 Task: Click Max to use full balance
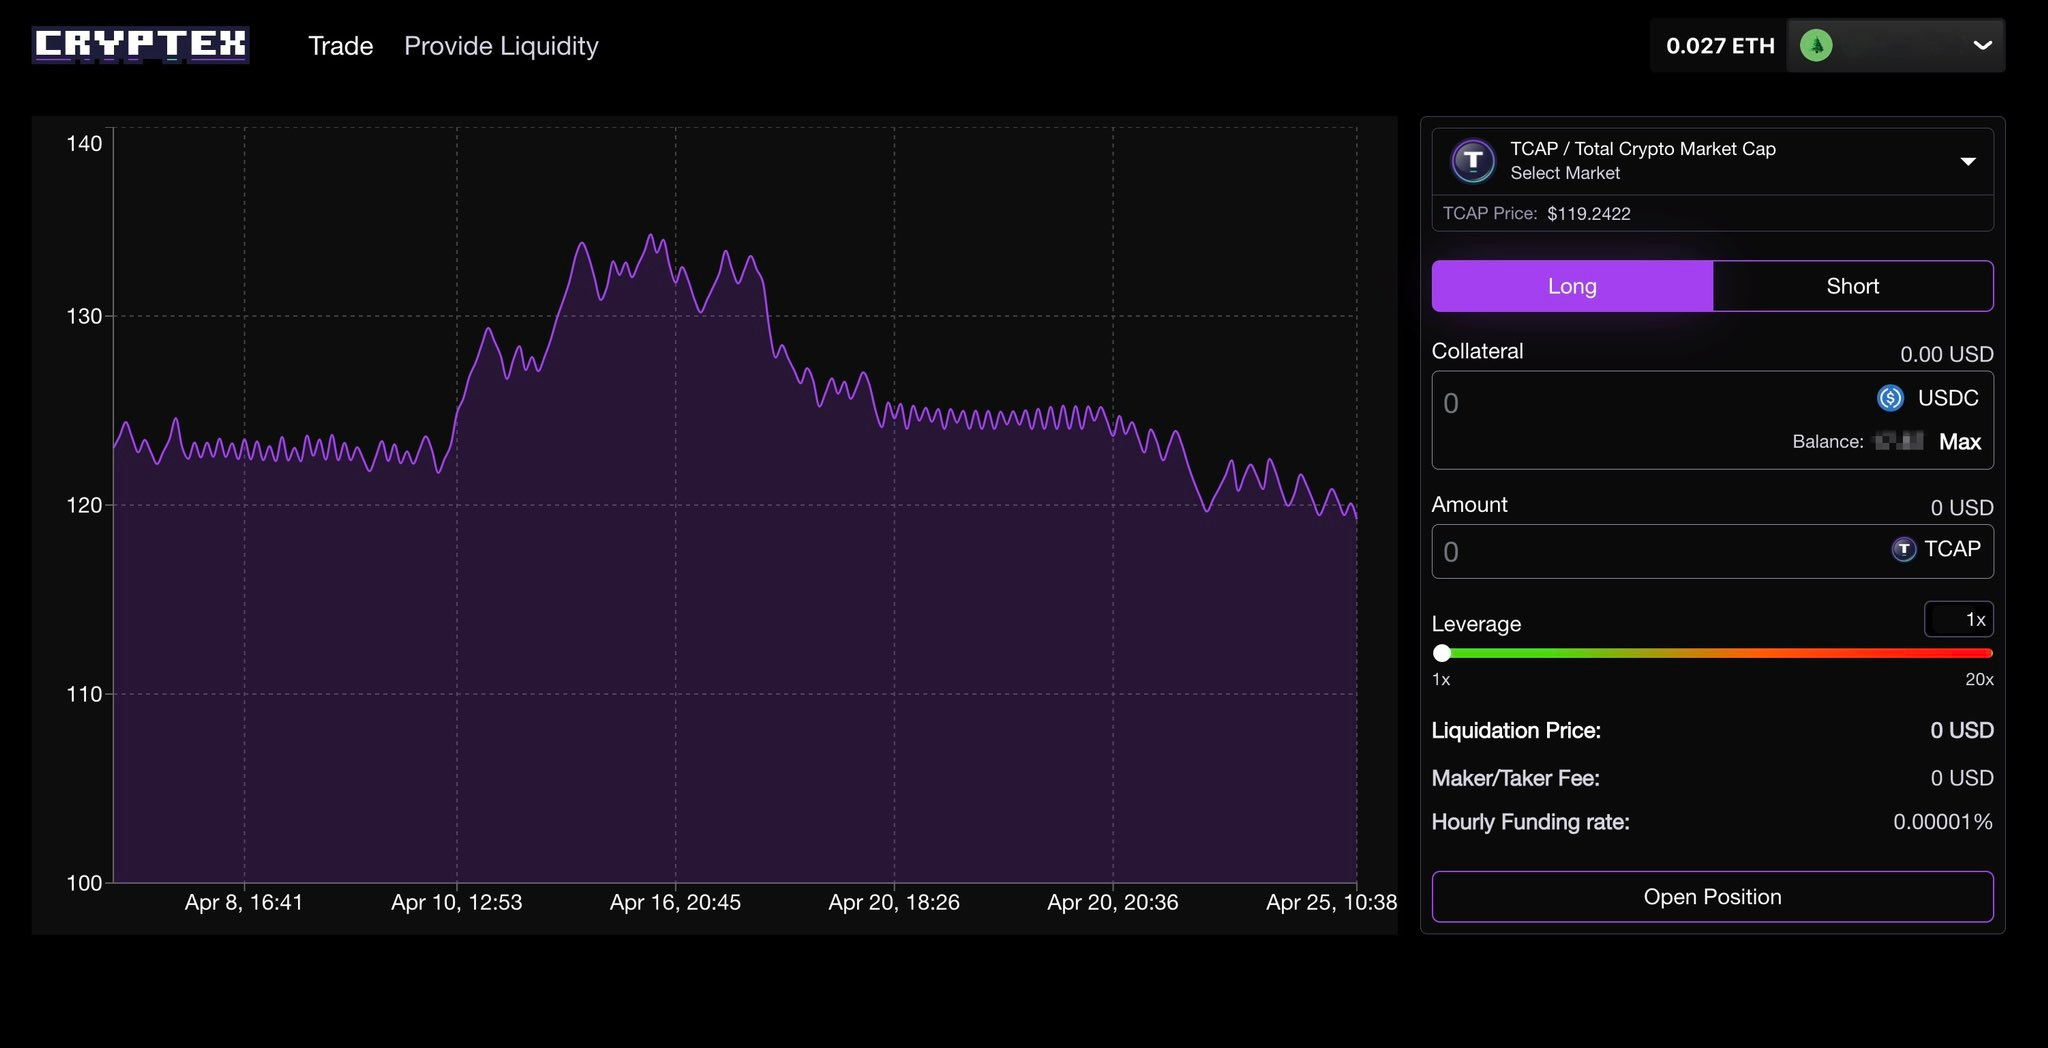click(1959, 441)
